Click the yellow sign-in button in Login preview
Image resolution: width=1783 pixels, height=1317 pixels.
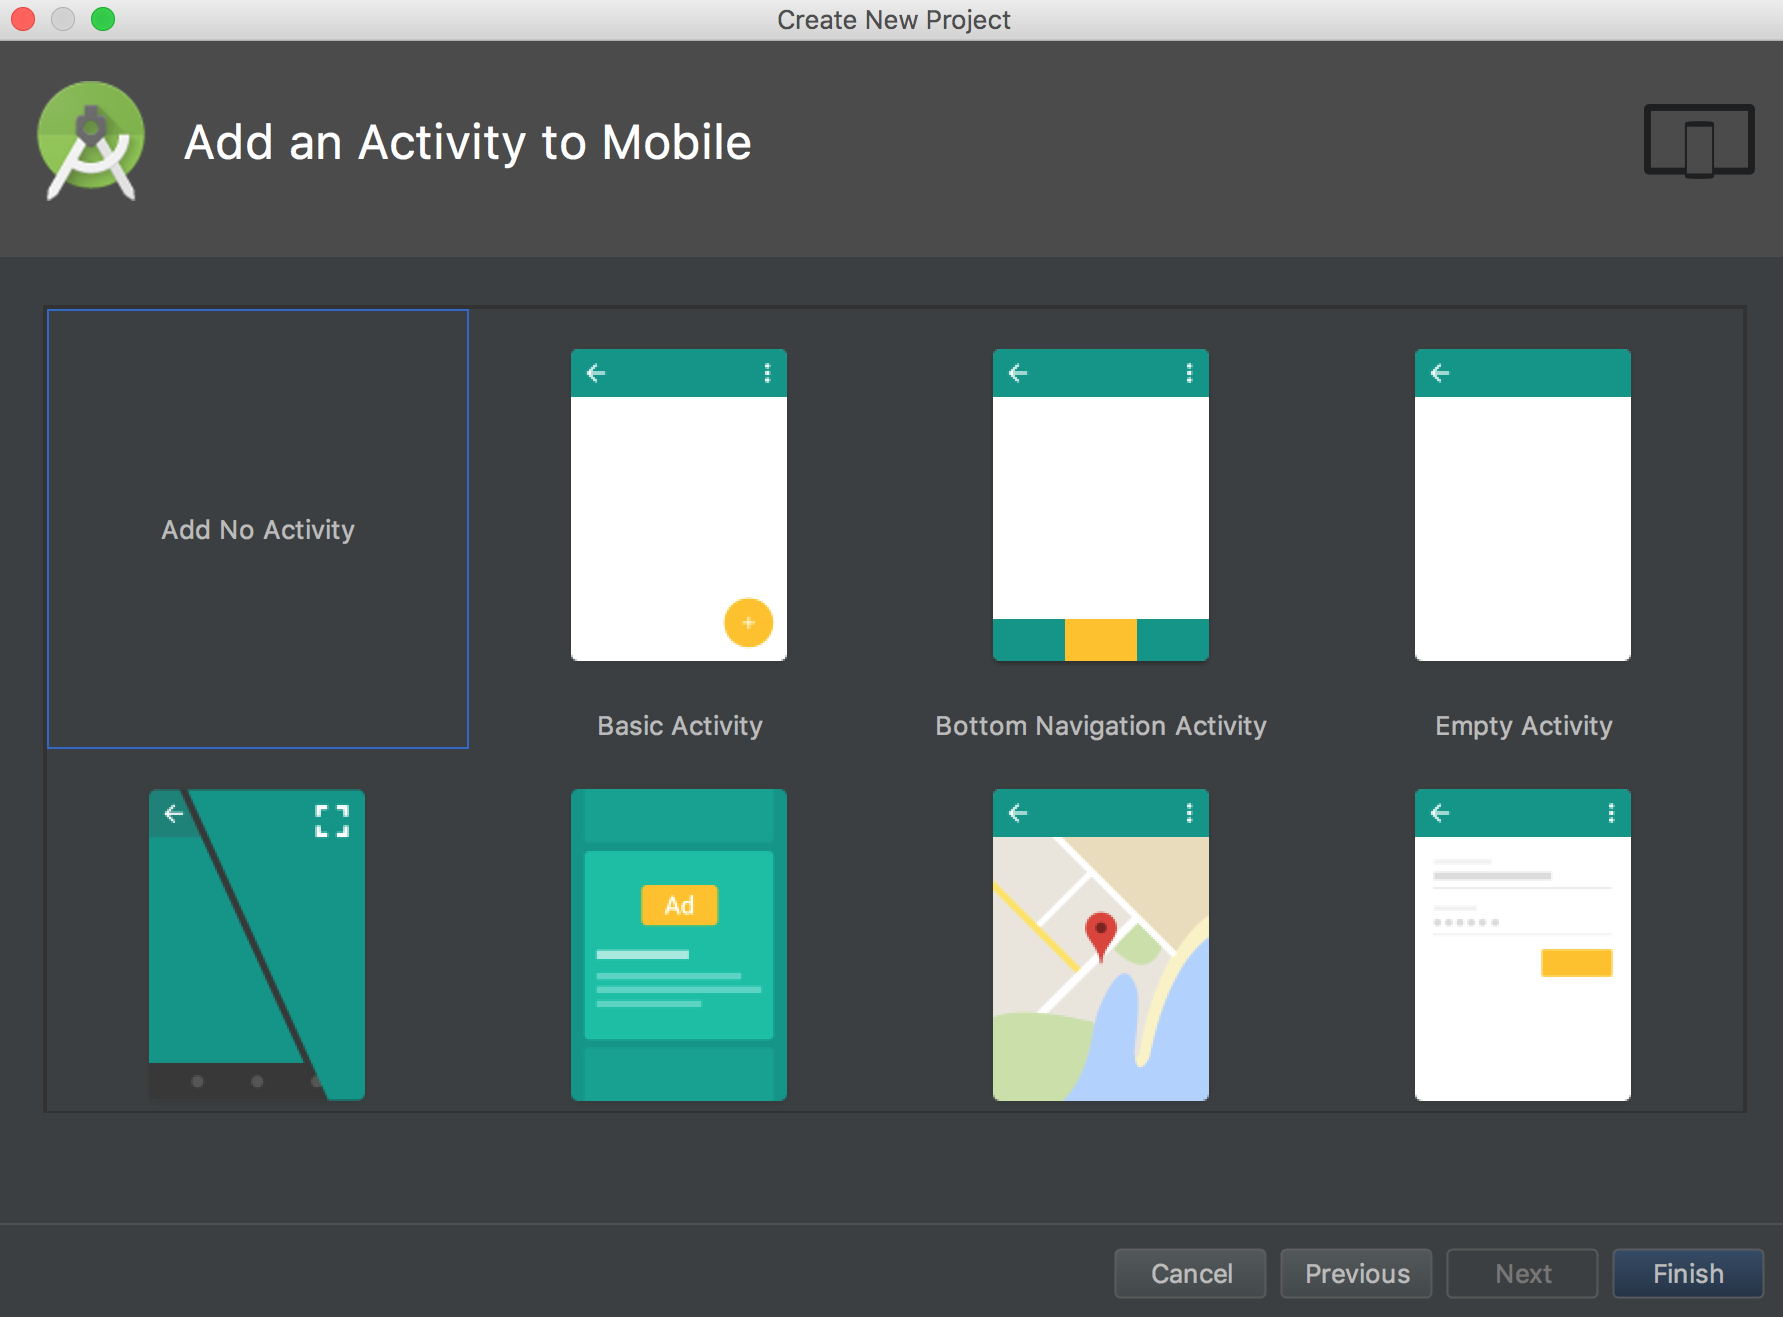tap(1577, 963)
